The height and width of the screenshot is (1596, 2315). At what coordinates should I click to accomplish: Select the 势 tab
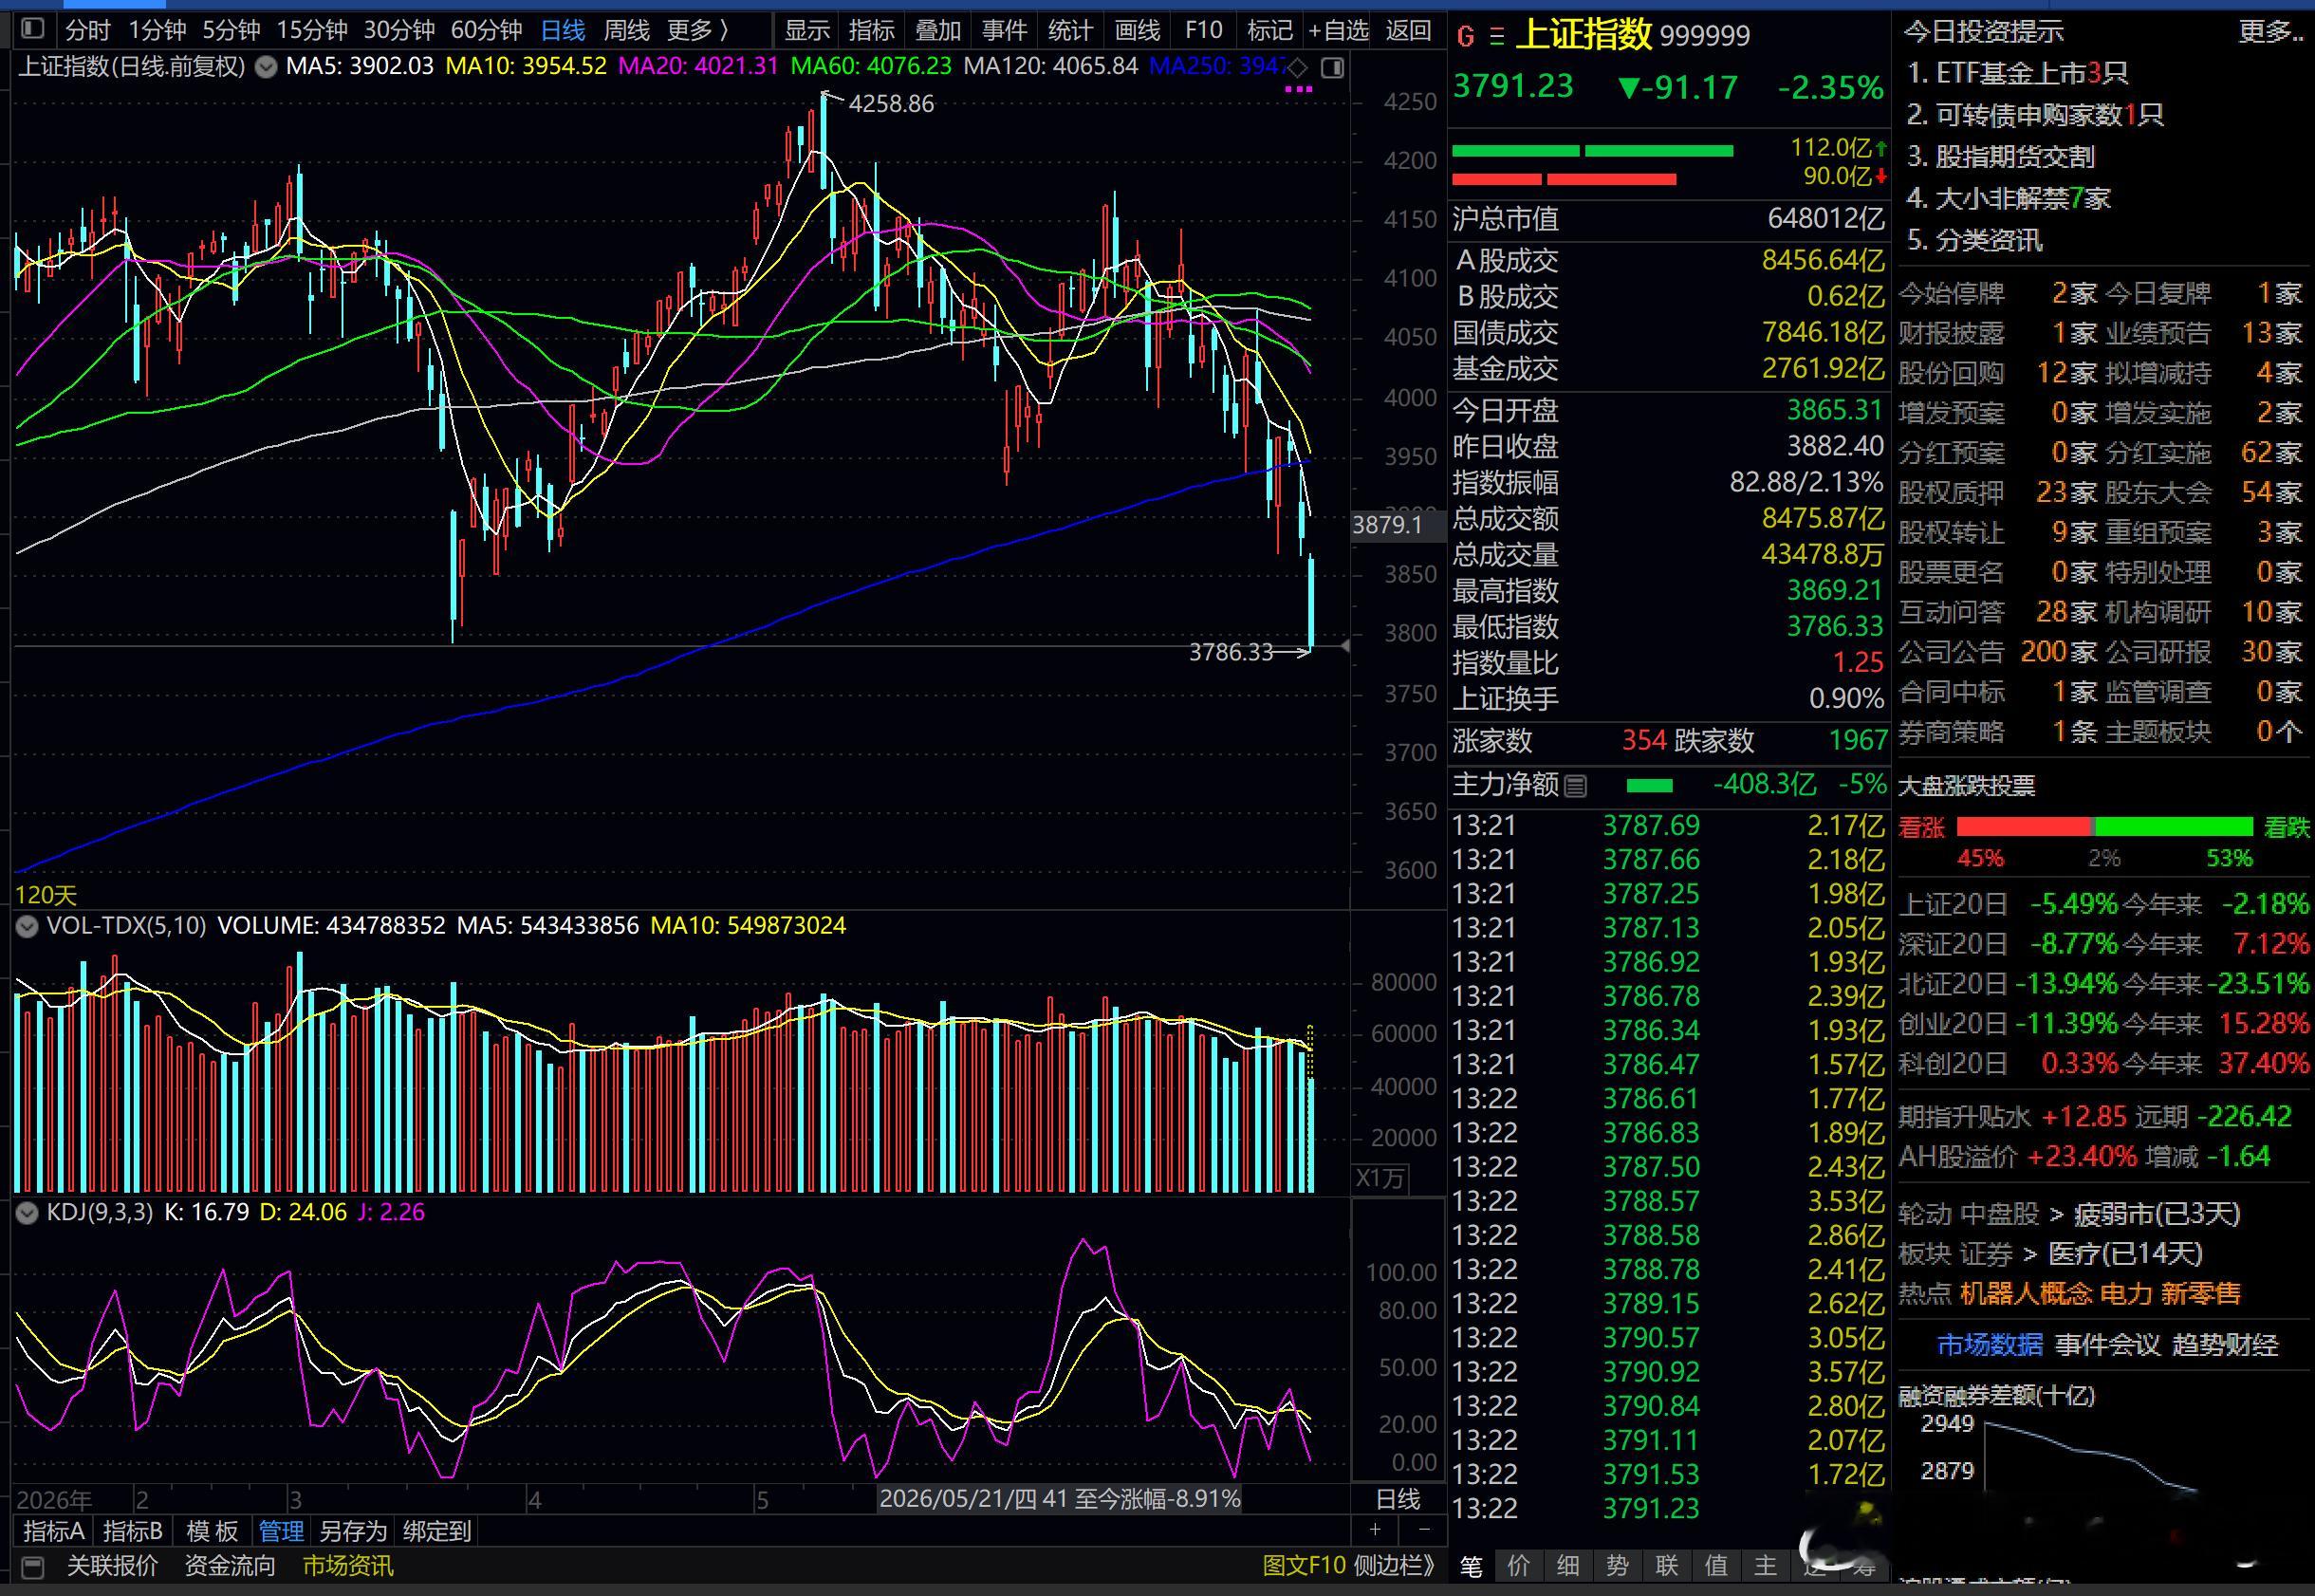pos(1617,1567)
